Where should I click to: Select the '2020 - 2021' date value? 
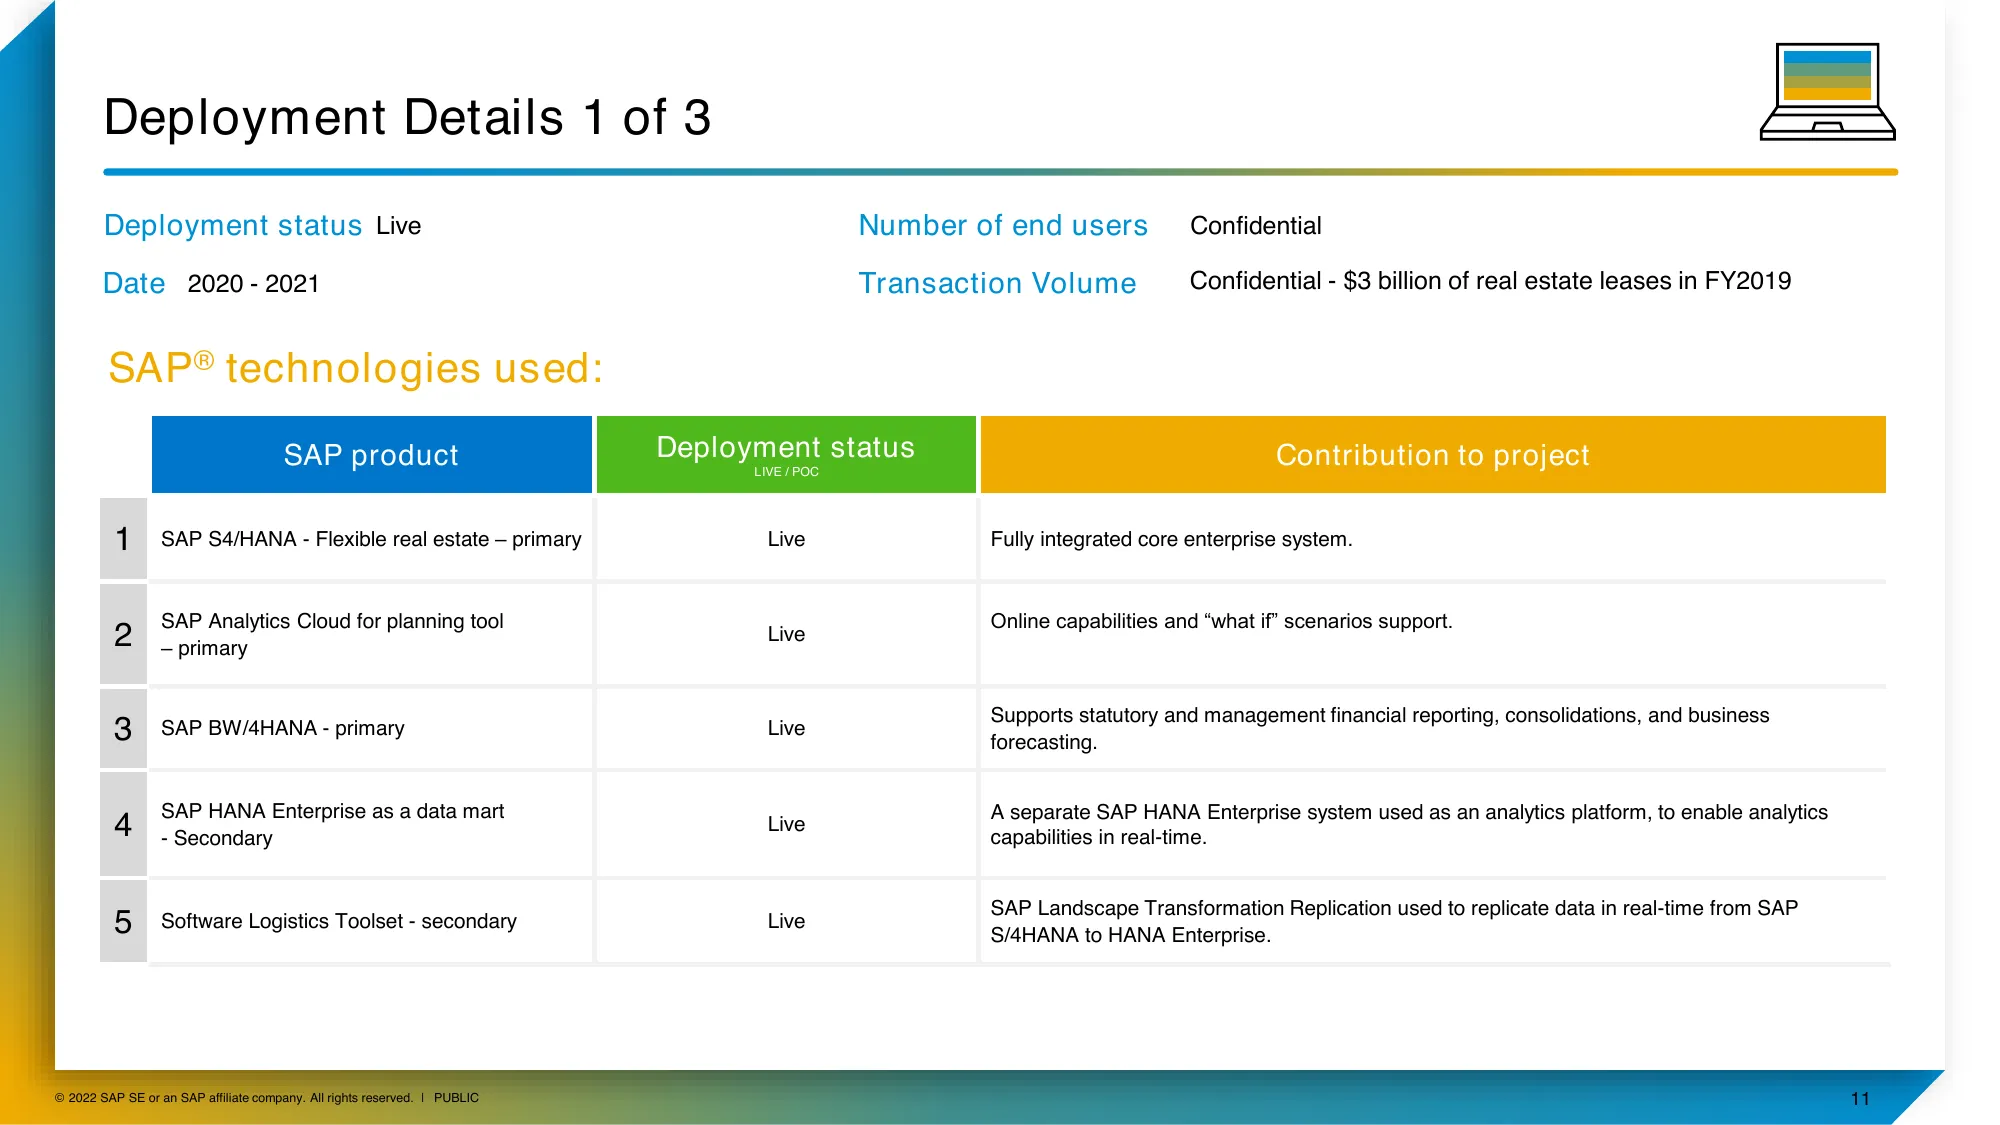[253, 284]
